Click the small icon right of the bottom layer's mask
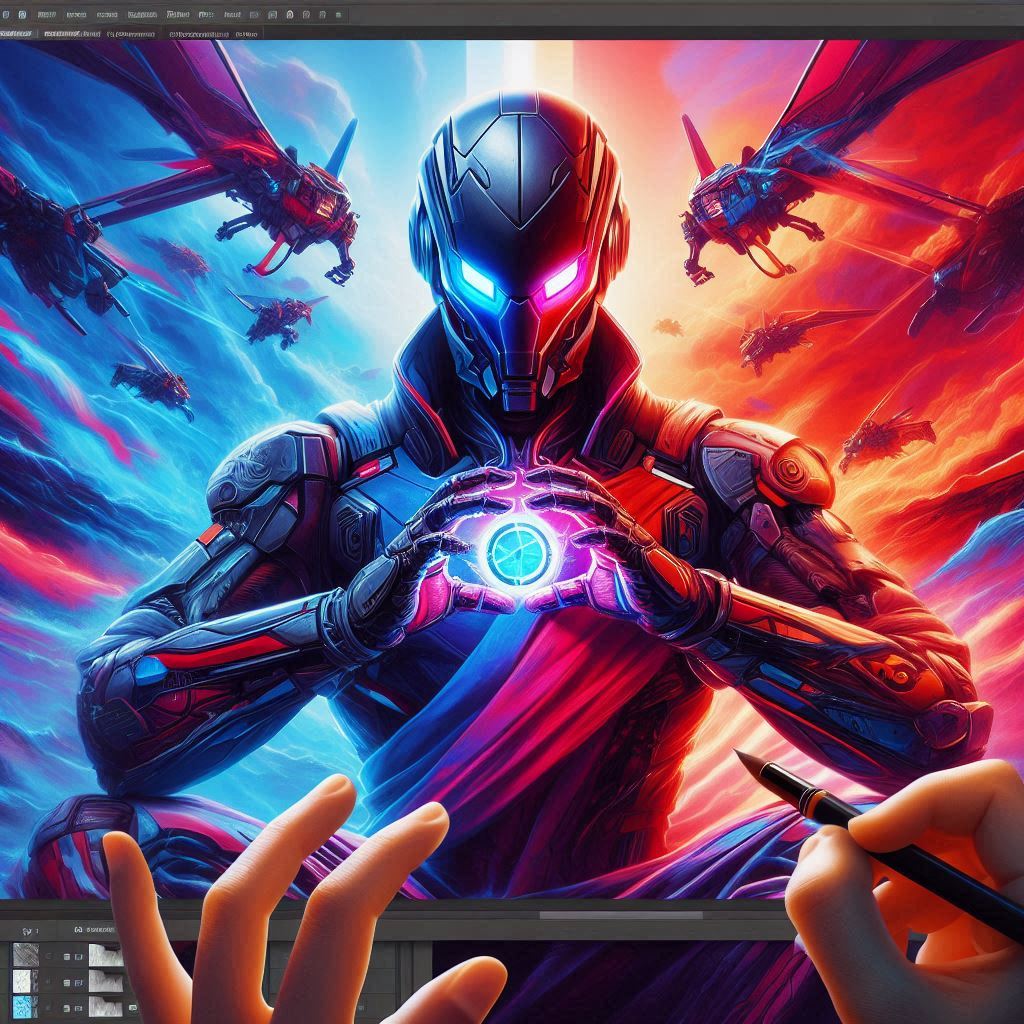 tap(133, 1008)
